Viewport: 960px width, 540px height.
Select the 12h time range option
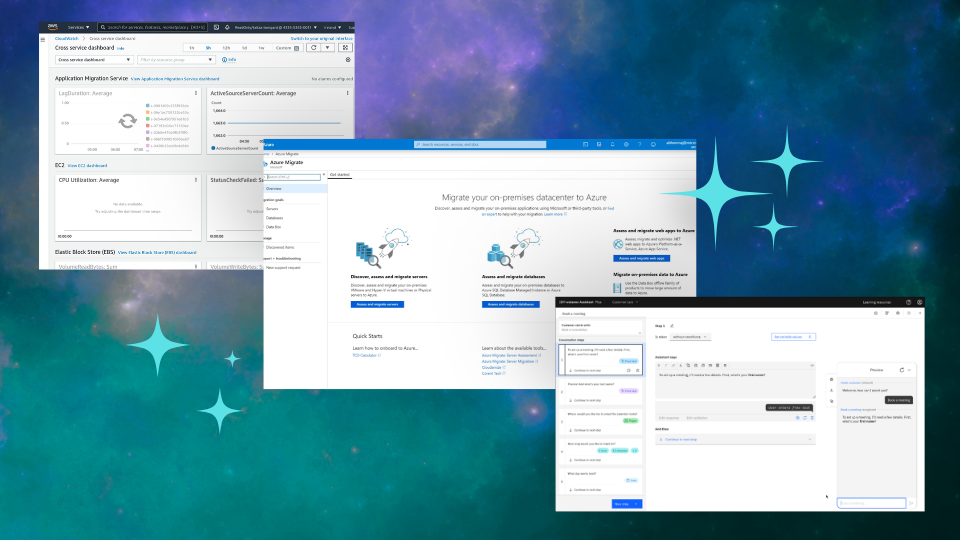click(x=226, y=47)
